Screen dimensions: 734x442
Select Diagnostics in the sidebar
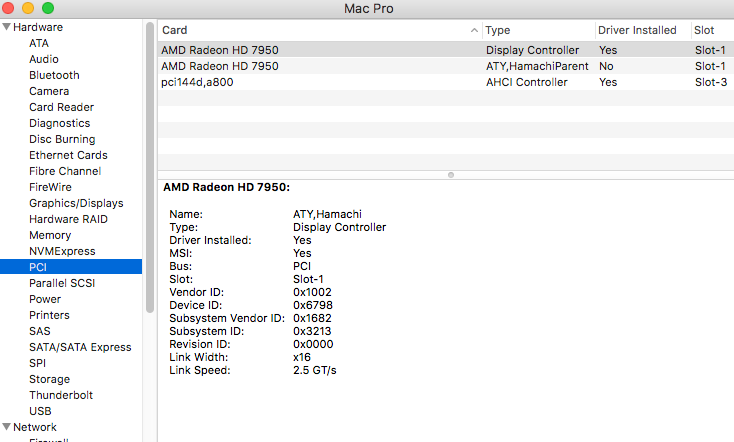(x=59, y=123)
